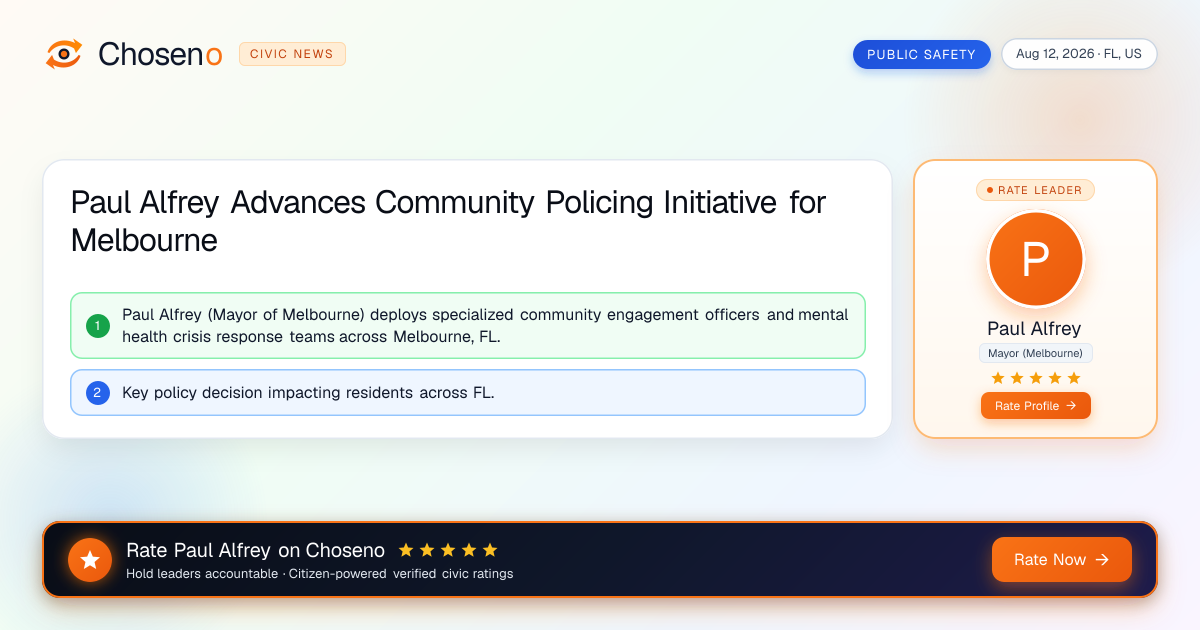Click the Rate Profile button
Image resolution: width=1200 pixels, height=630 pixels.
1035,405
